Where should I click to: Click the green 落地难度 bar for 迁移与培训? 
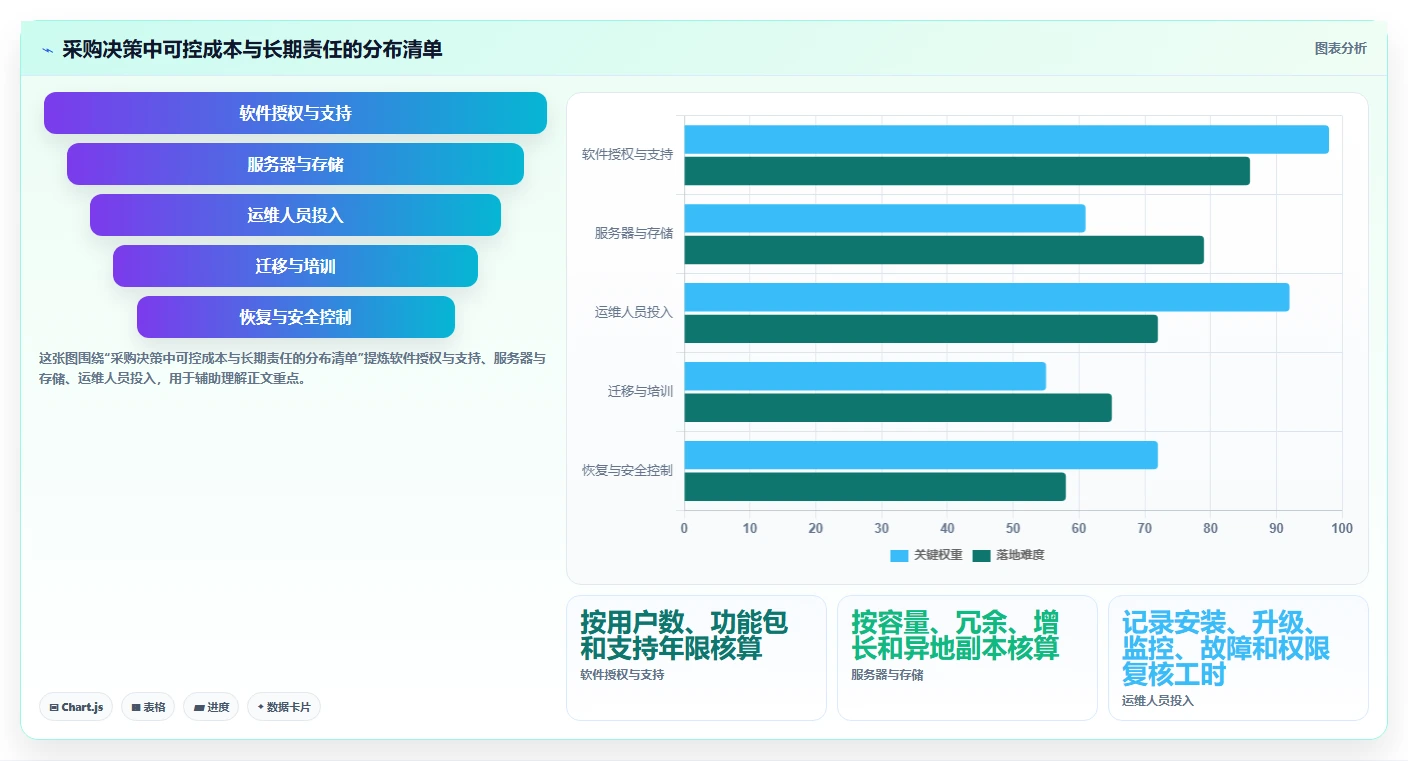pyautogui.click(x=898, y=408)
